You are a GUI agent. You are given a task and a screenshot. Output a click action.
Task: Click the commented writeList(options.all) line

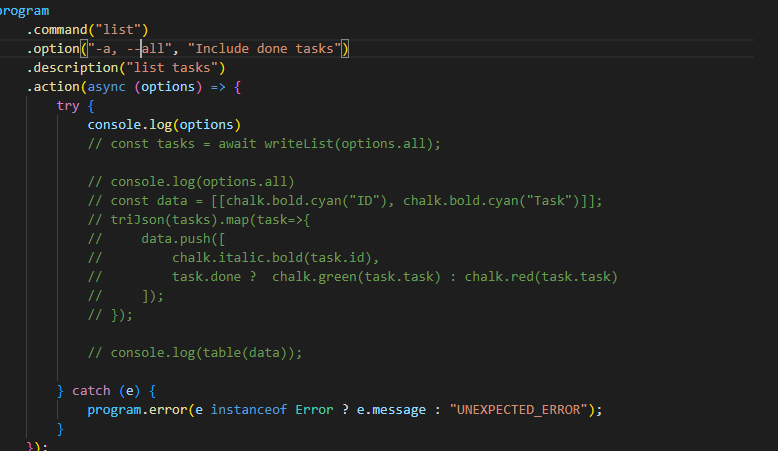[x=264, y=144]
